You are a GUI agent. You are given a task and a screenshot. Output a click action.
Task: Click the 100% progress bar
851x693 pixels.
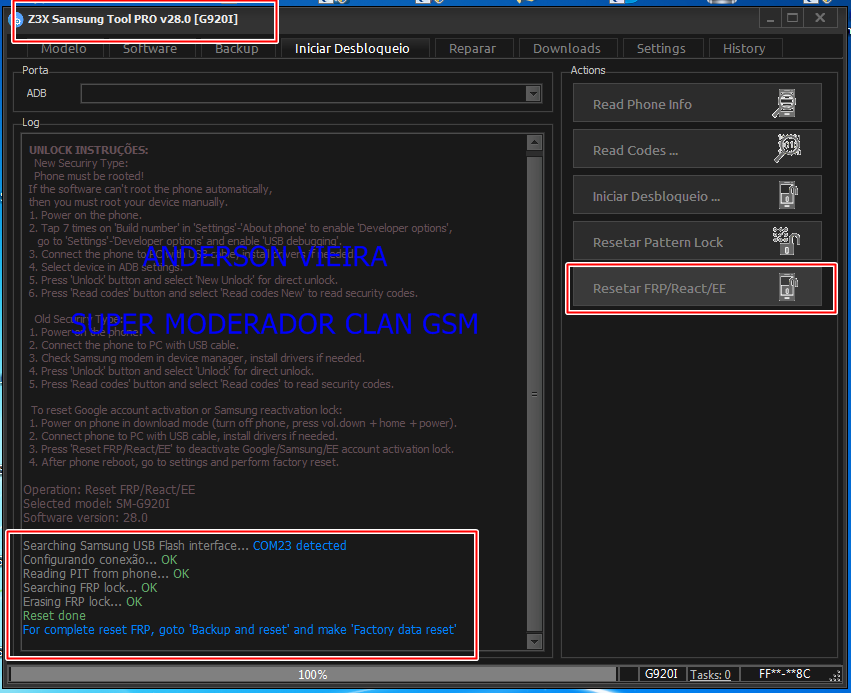(313, 674)
